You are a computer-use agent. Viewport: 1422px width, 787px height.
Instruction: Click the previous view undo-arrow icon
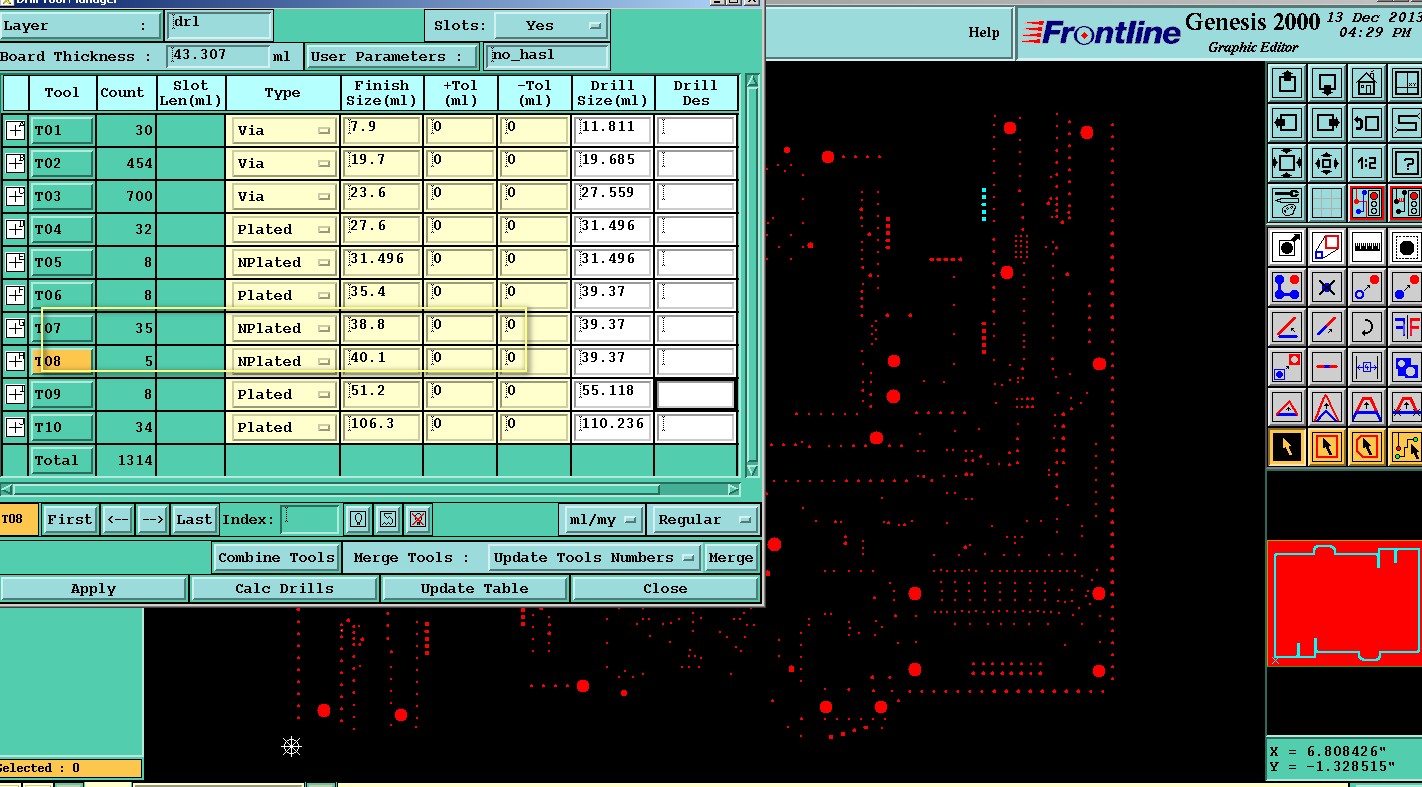point(1366,123)
